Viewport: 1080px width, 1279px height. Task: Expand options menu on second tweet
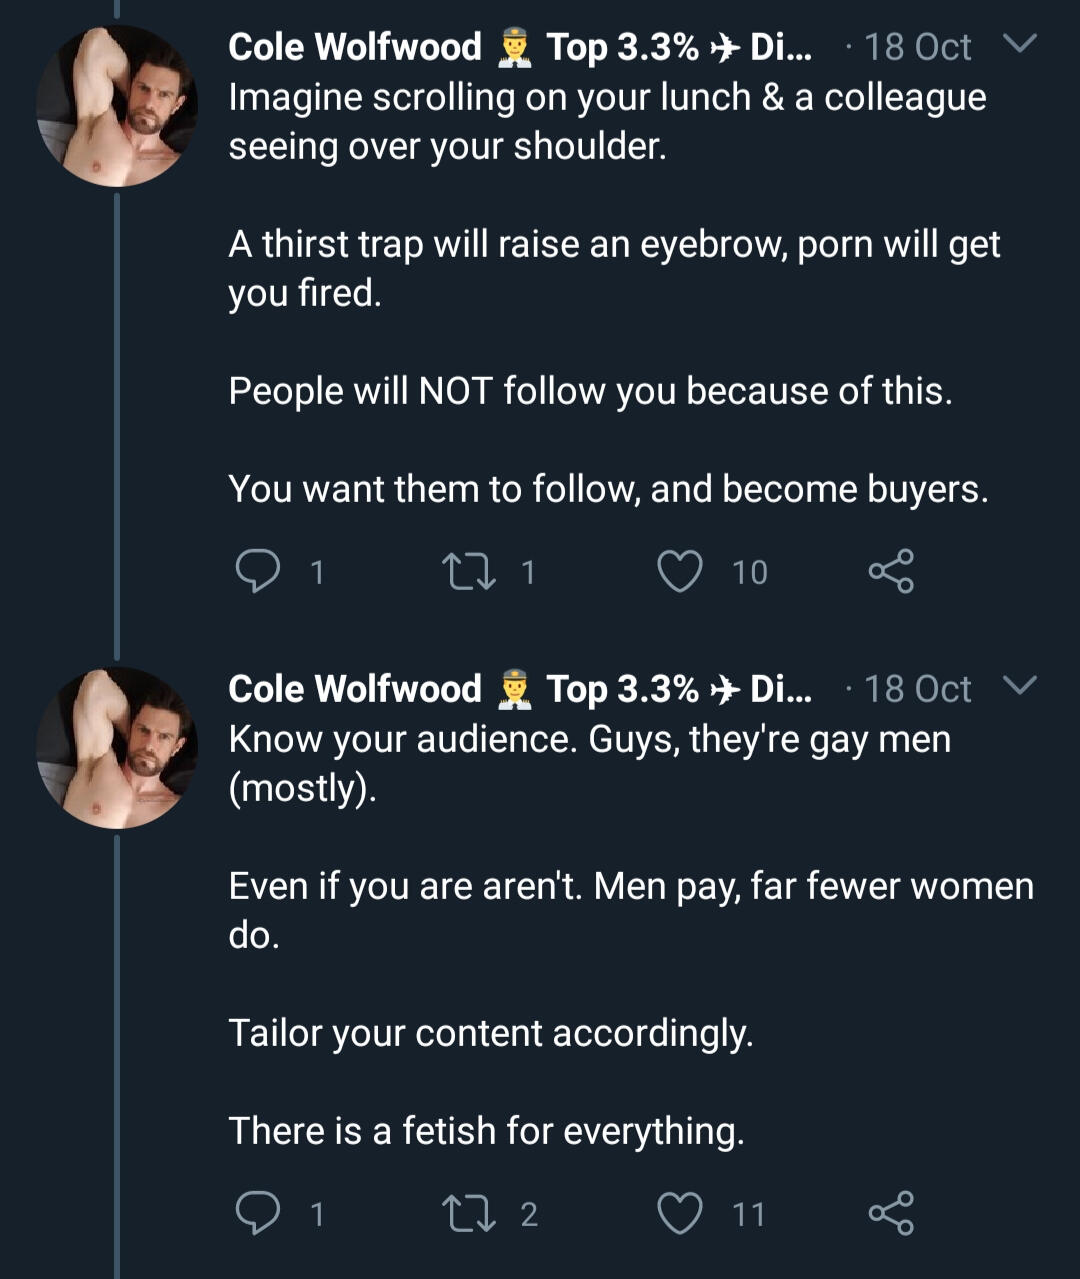tap(1020, 687)
